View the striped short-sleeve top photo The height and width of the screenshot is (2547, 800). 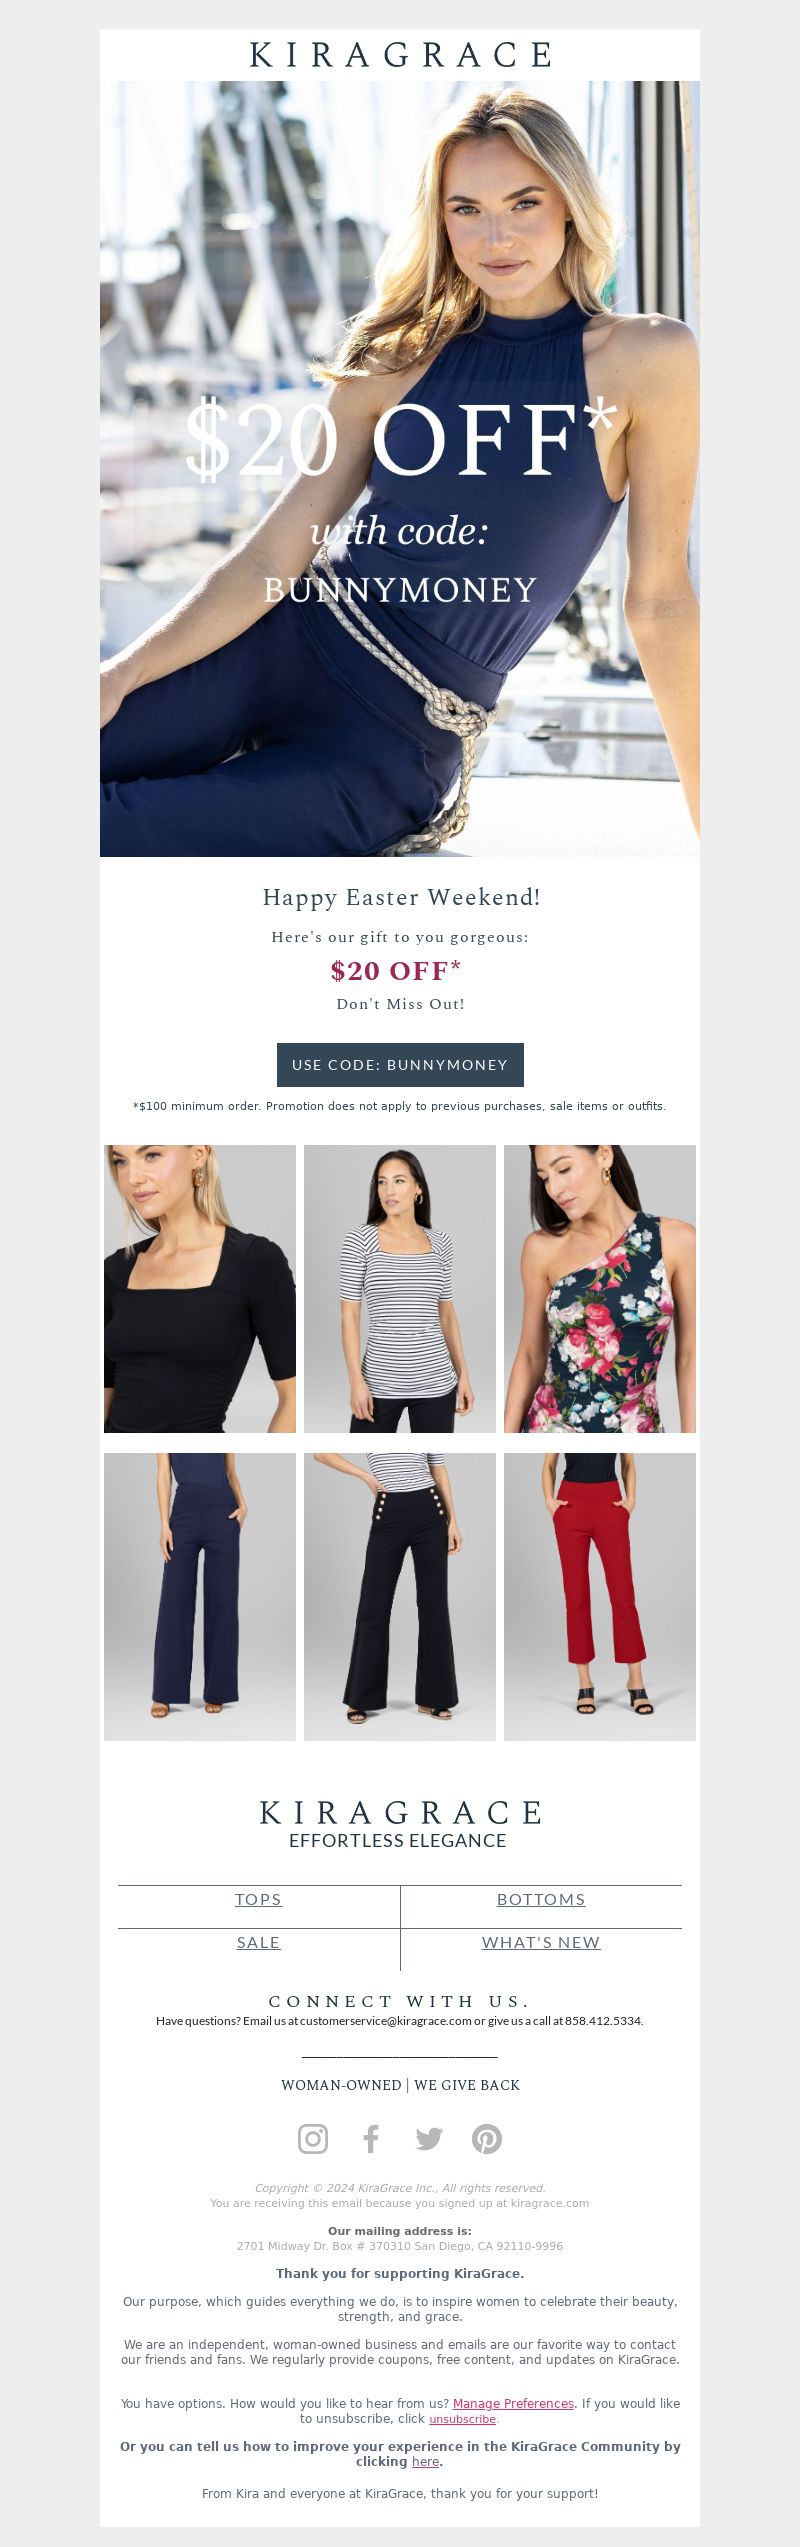tap(400, 1289)
